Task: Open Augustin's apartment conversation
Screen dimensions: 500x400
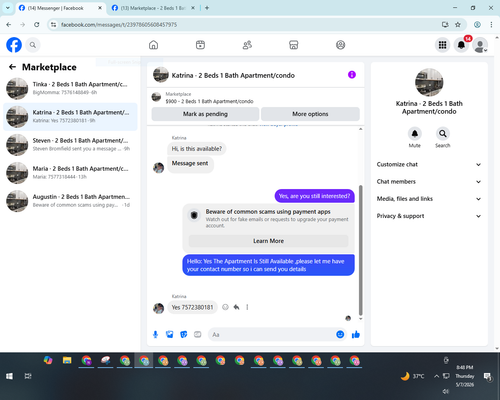Action: pyautogui.click(x=70, y=201)
